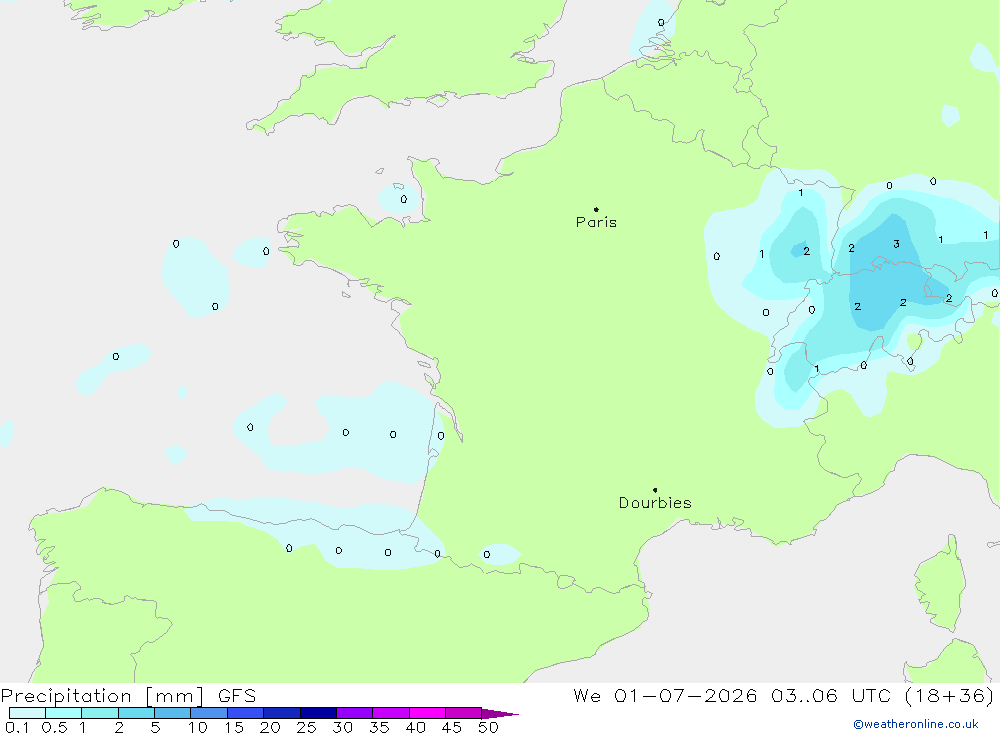1000x733 pixels.
Task: Click the legend value label '0.1'
Action: pyautogui.click(x=17, y=727)
